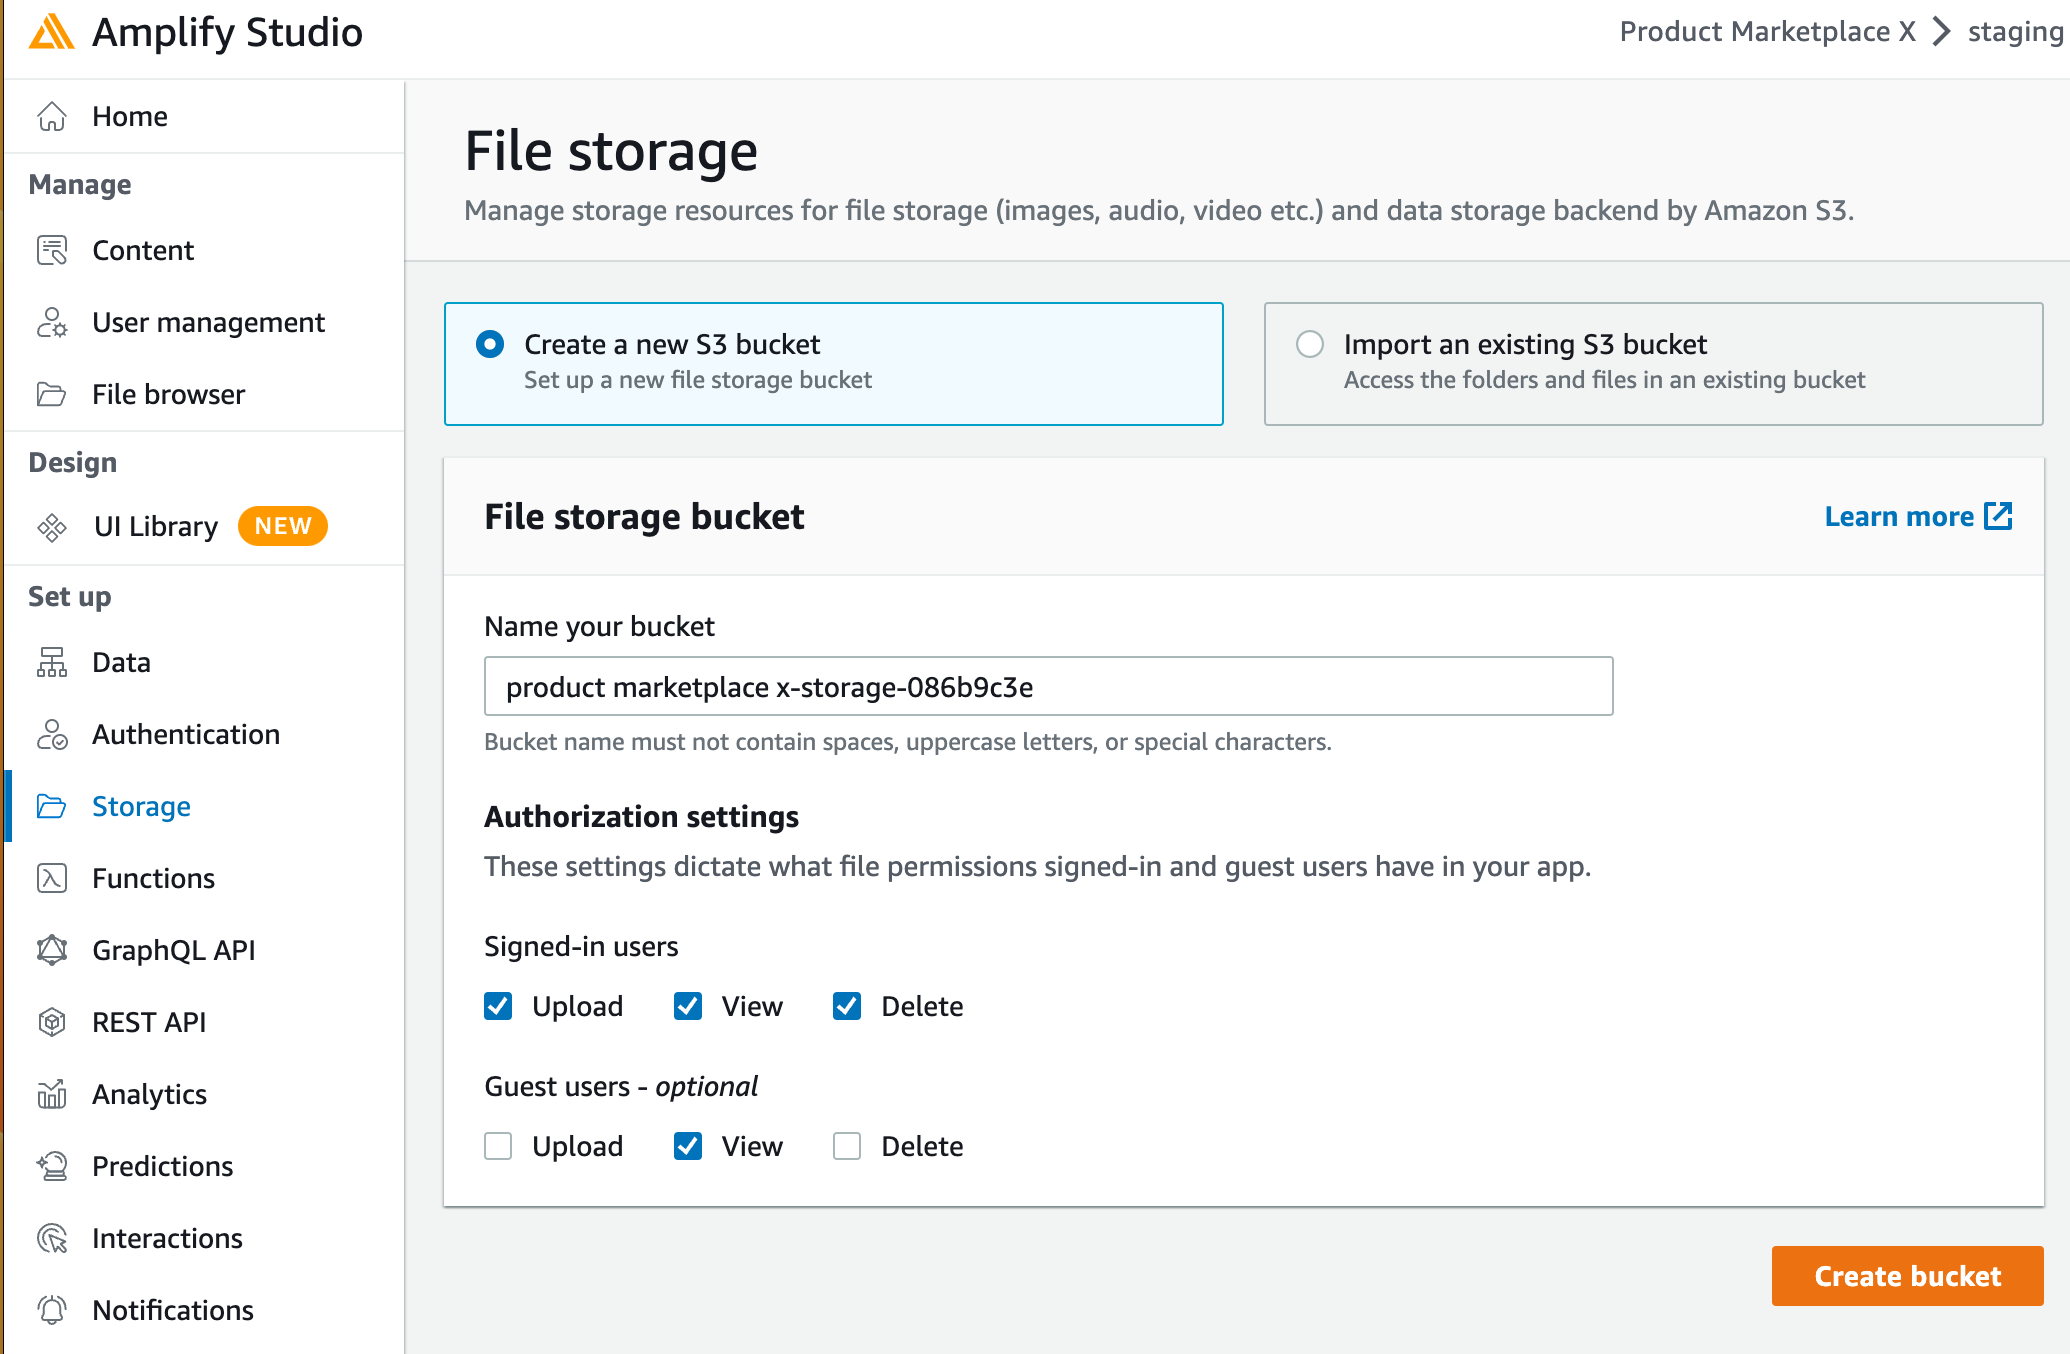Image resolution: width=2070 pixels, height=1354 pixels.
Task: Click the Data model icon
Action: (x=52, y=662)
